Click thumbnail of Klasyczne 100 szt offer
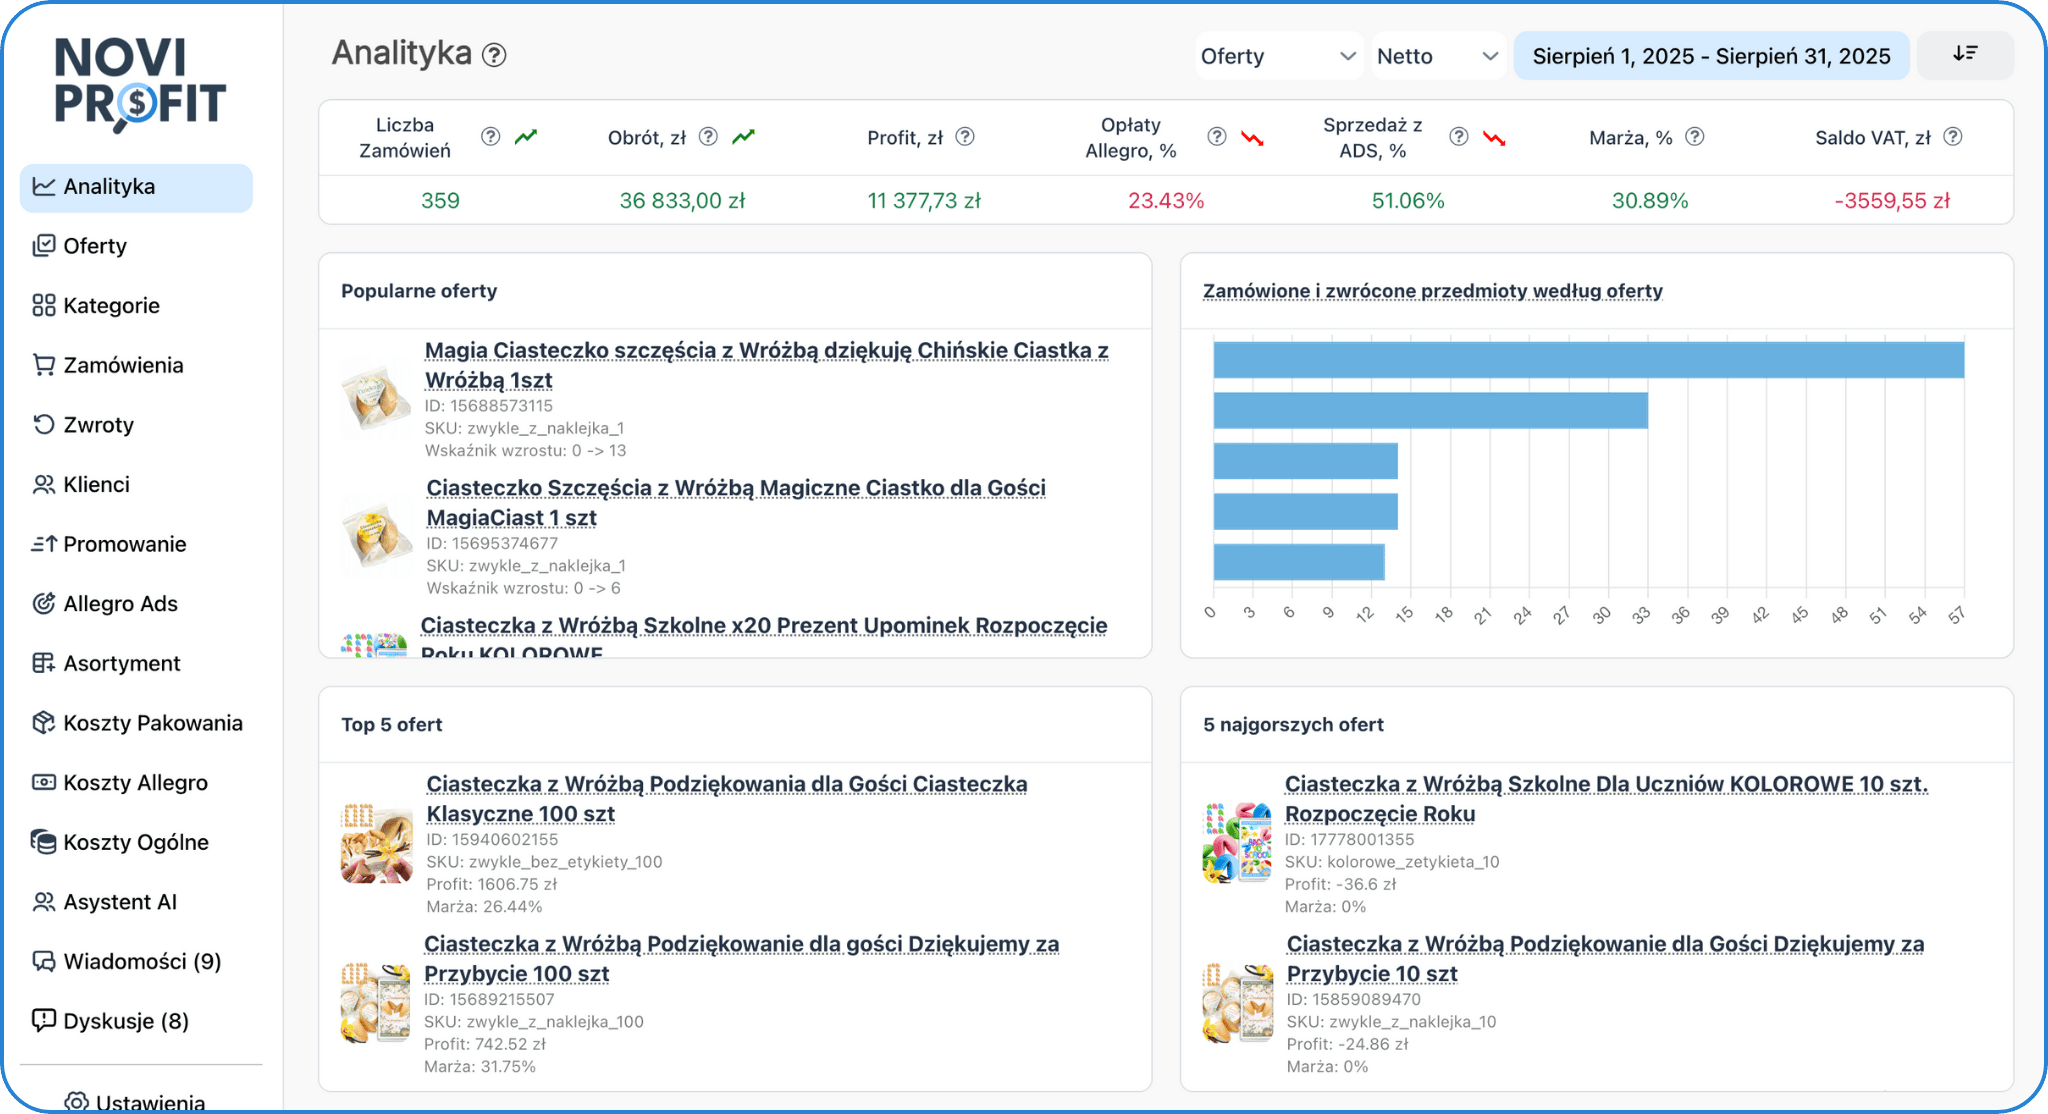 pyautogui.click(x=376, y=843)
